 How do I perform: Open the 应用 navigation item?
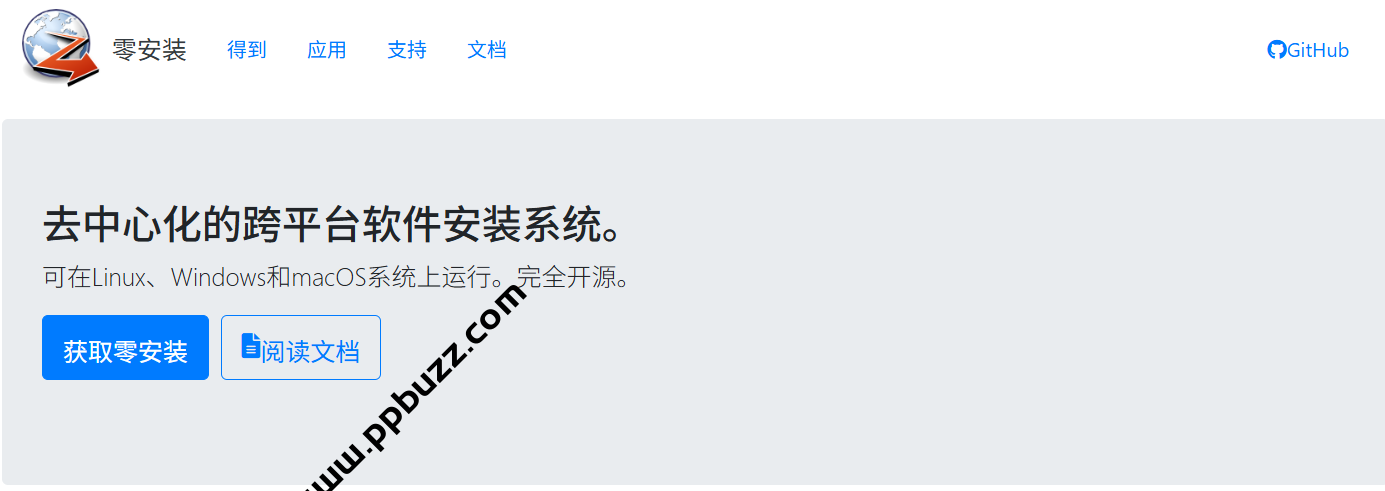[x=327, y=50]
